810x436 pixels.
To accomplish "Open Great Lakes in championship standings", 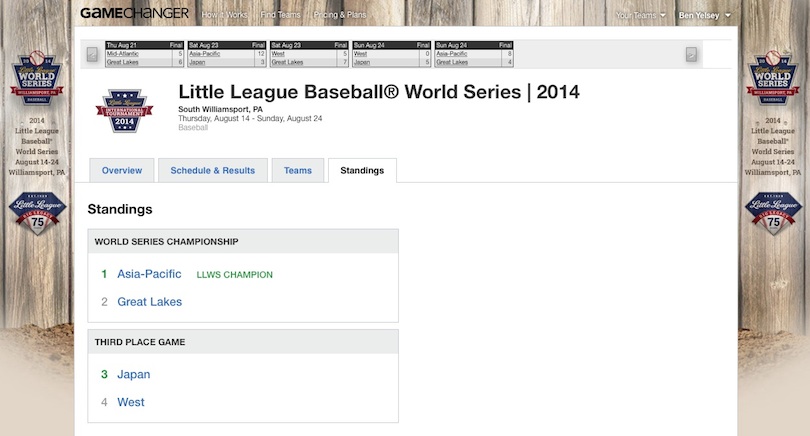I will [x=150, y=302].
